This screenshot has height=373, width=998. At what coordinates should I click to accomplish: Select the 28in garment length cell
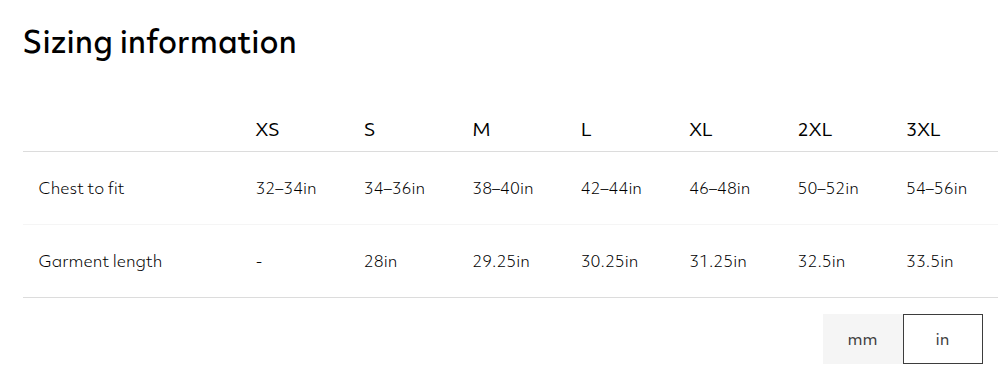(x=380, y=262)
